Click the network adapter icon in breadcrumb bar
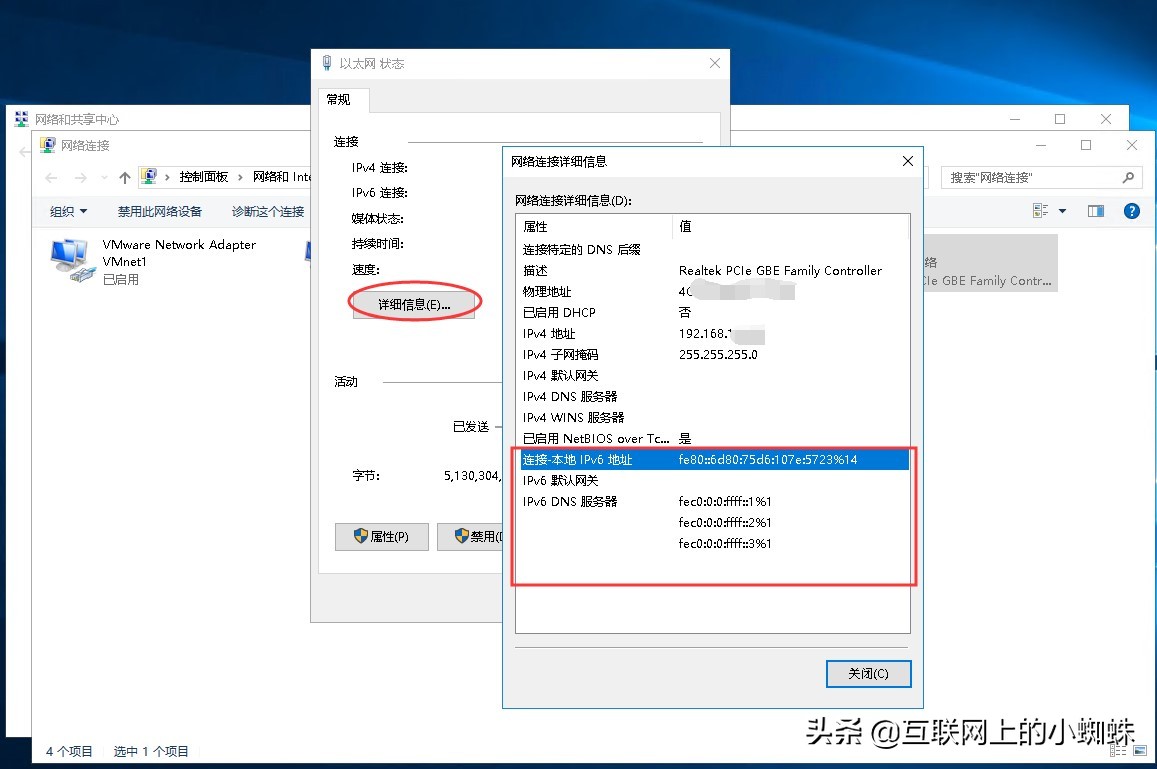 (x=150, y=176)
